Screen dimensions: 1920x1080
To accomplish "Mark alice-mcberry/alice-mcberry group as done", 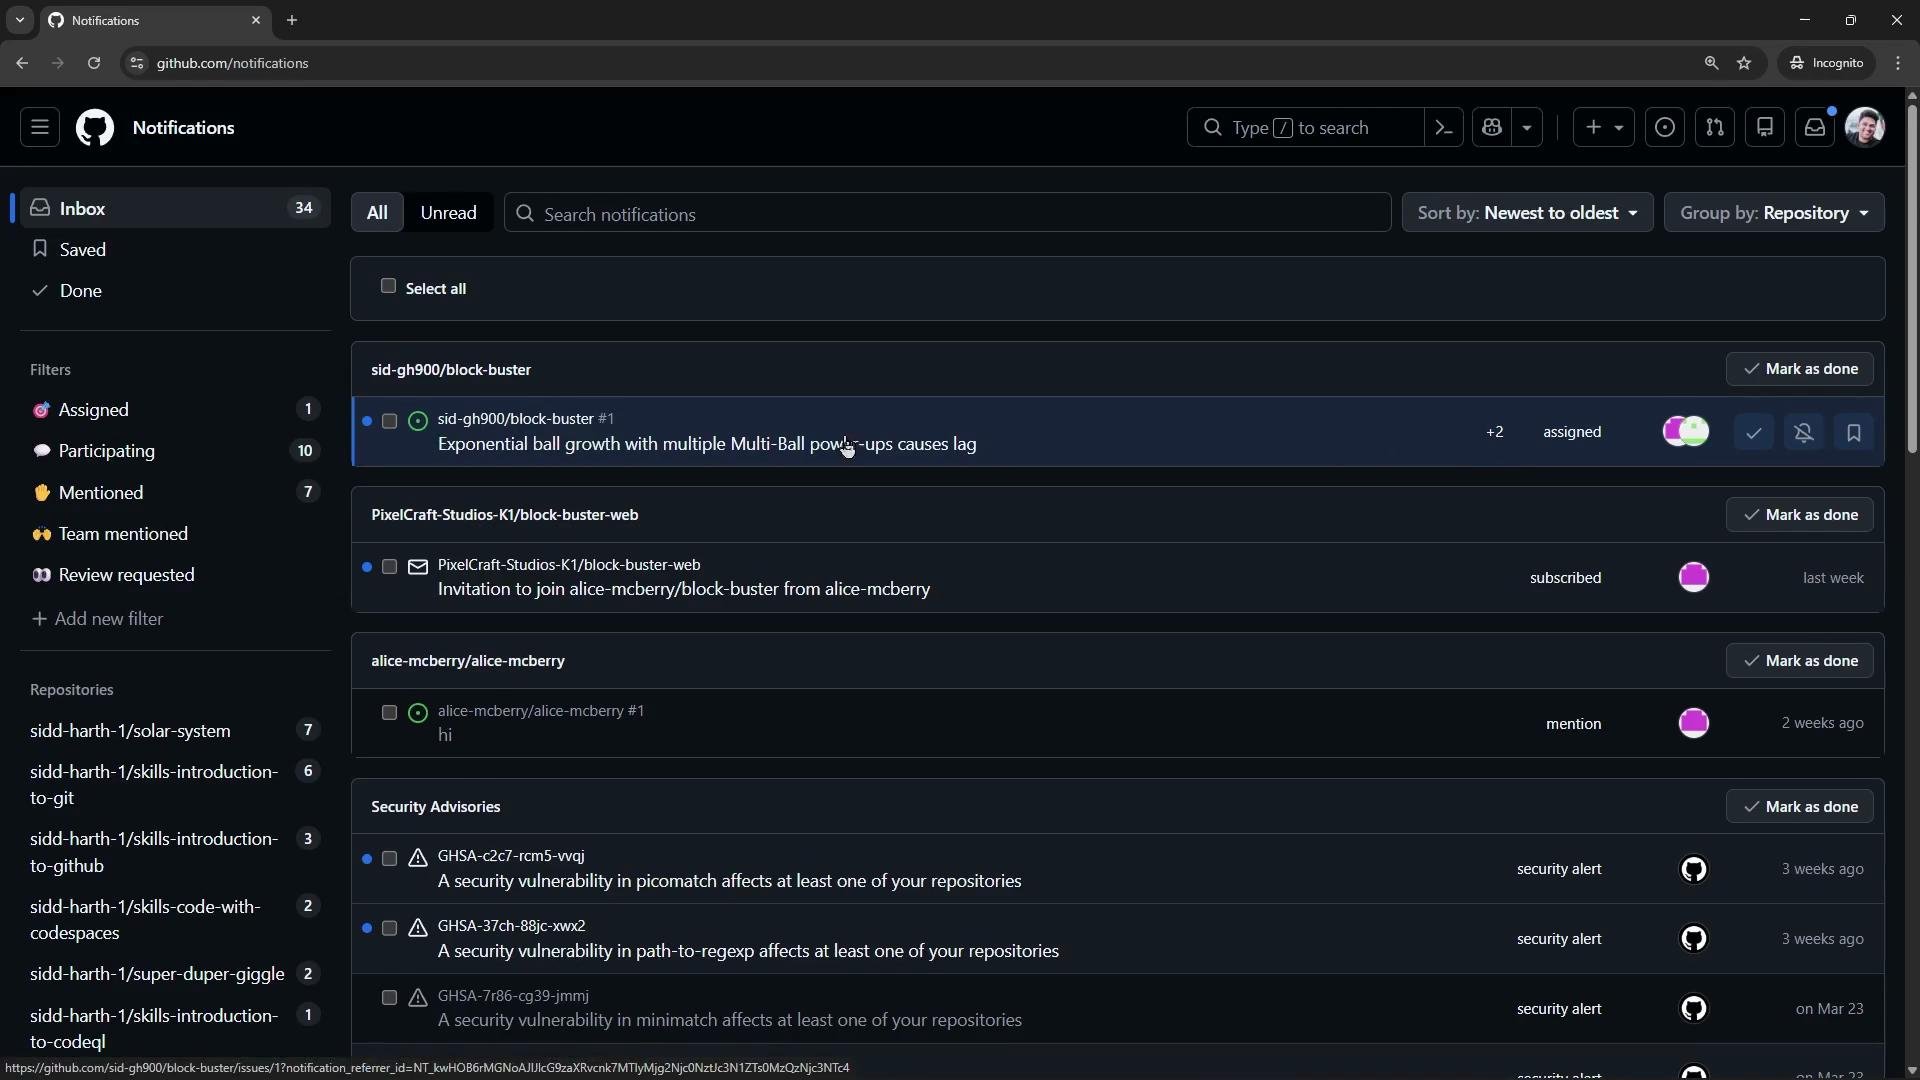I will click(1800, 661).
